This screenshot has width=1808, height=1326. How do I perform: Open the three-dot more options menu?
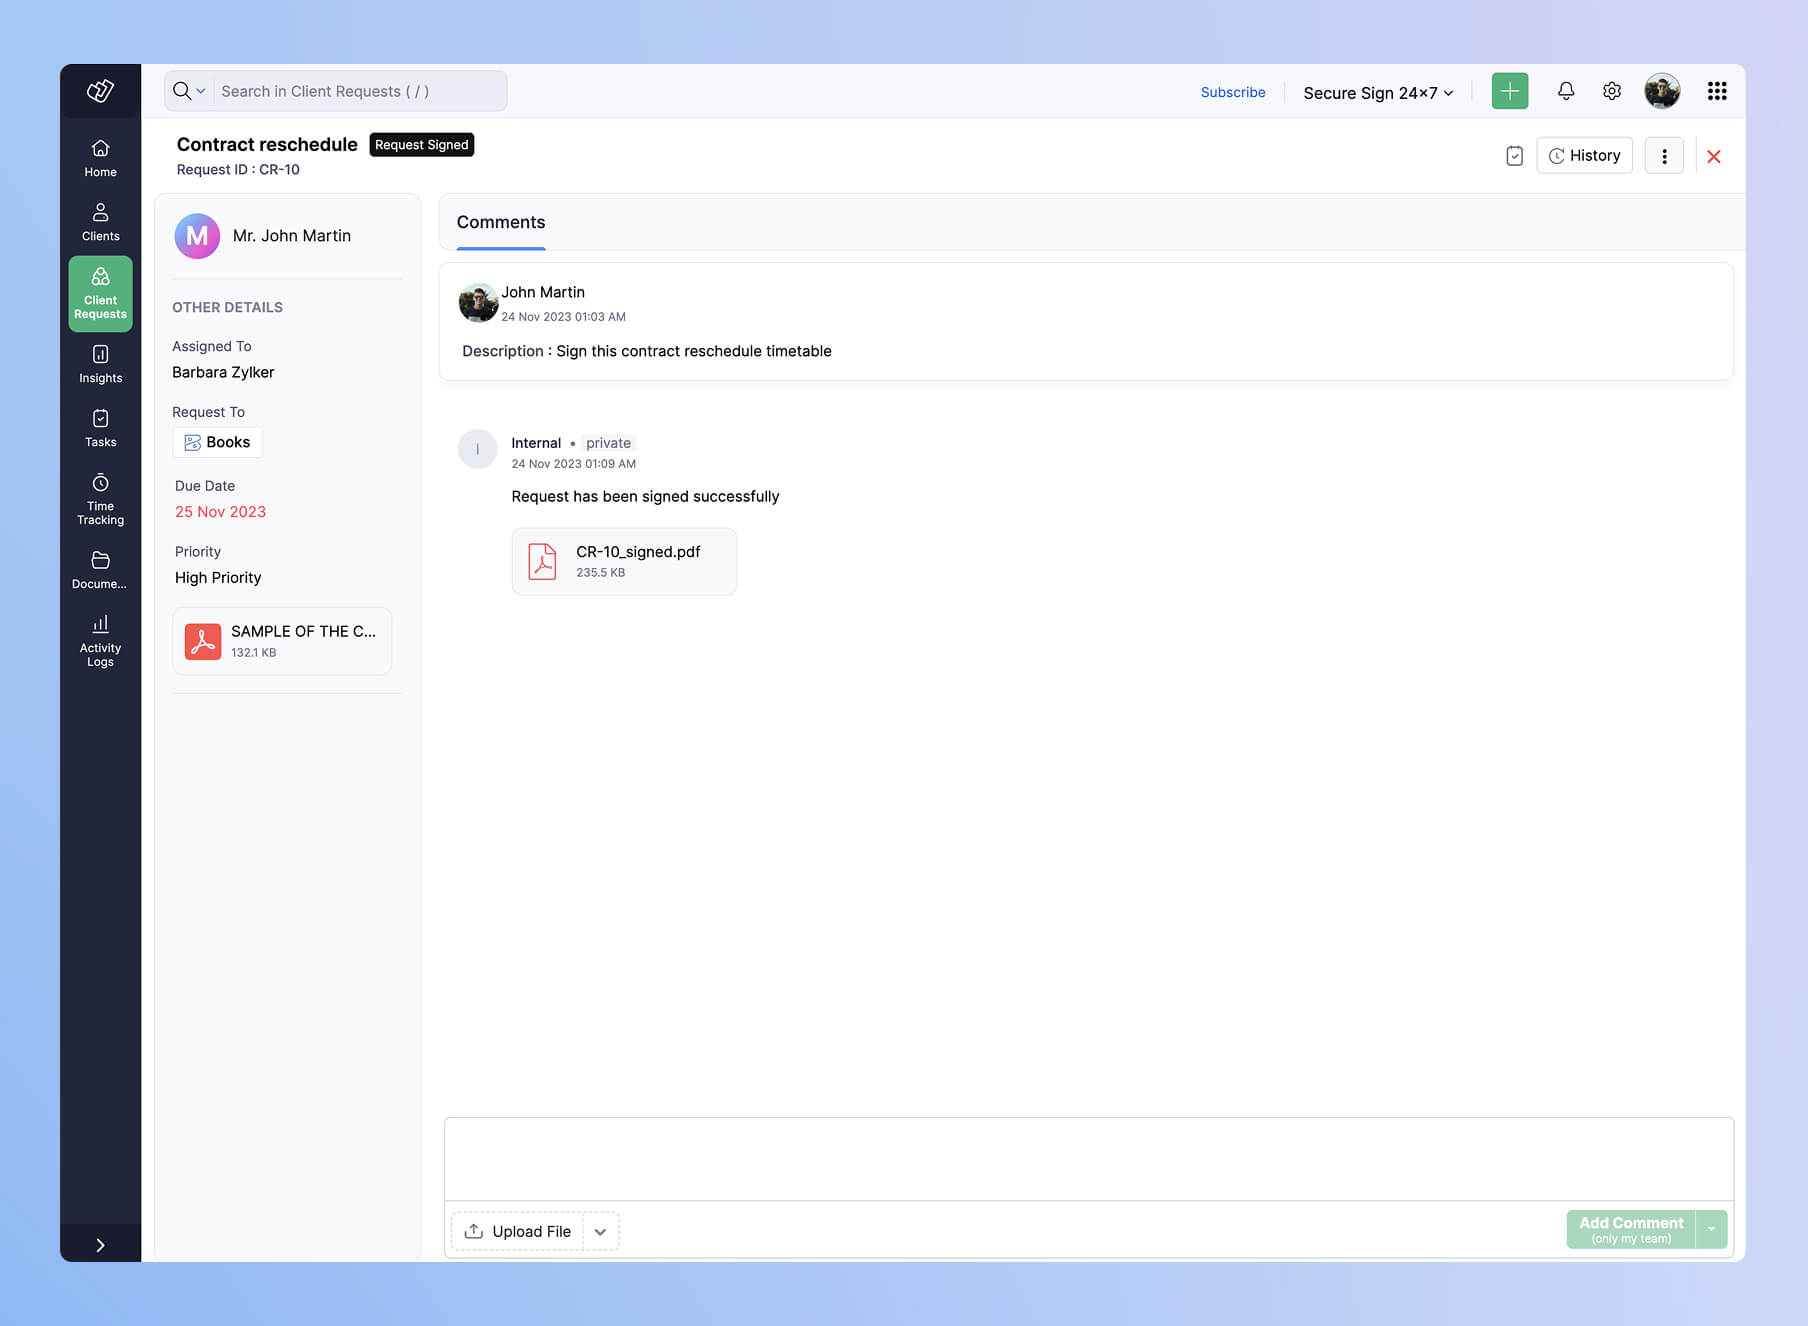coord(1664,156)
